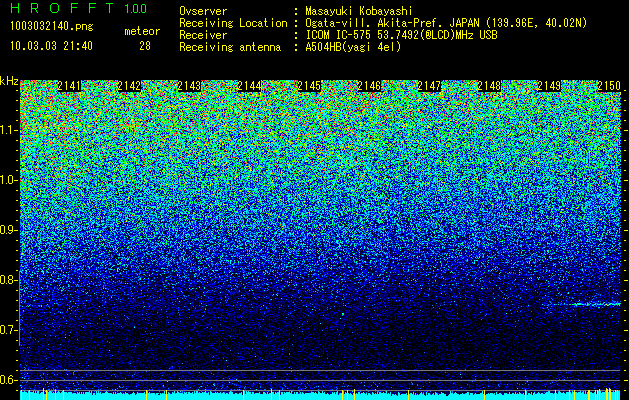Image resolution: width=629 pixels, height=400 pixels.
Task: Click the meteor echo streak near 2149
Action: pos(582,304)
